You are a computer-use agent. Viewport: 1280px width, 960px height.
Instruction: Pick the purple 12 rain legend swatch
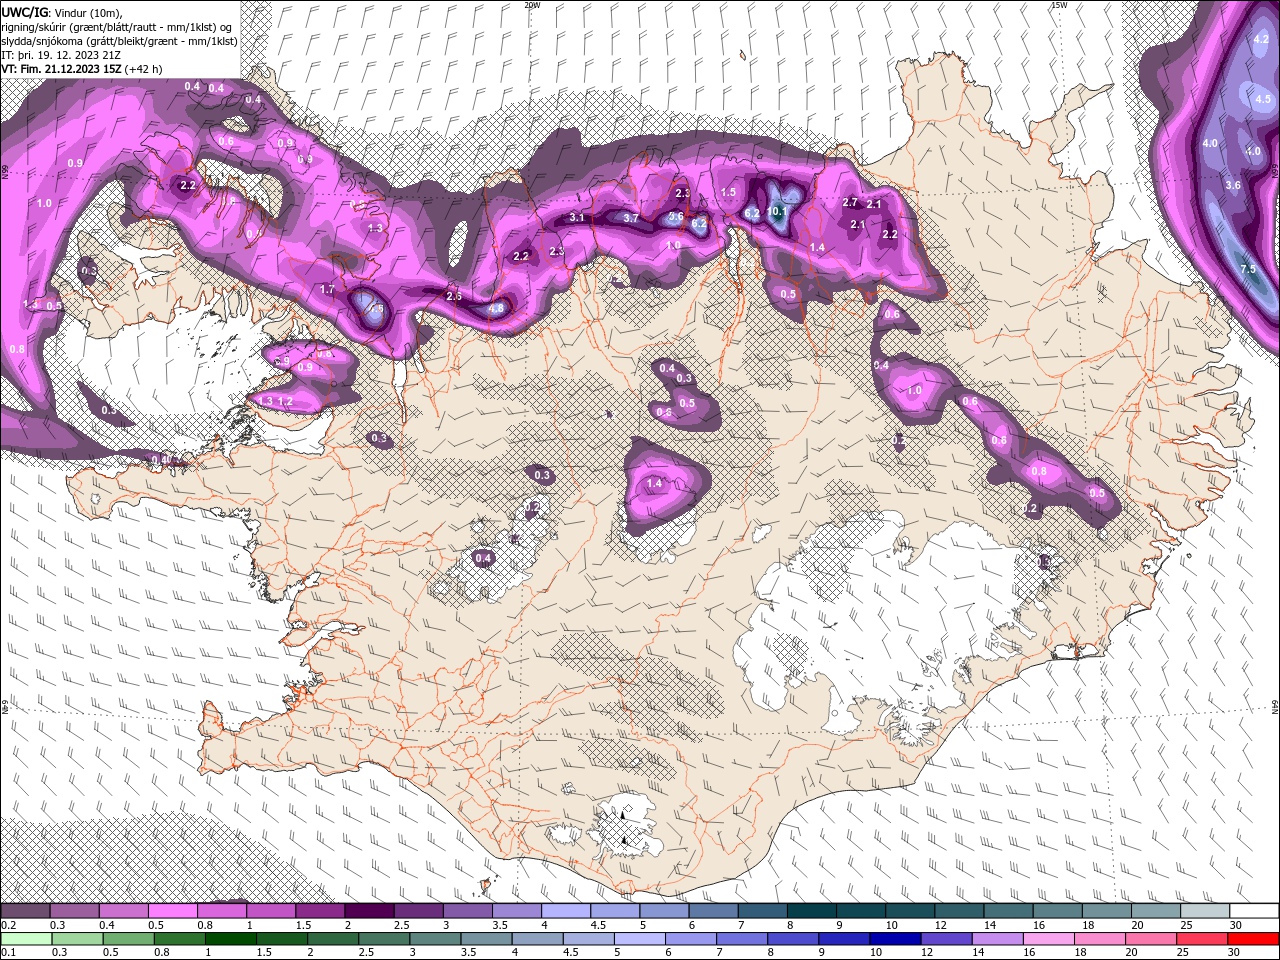tap(947, 939)
